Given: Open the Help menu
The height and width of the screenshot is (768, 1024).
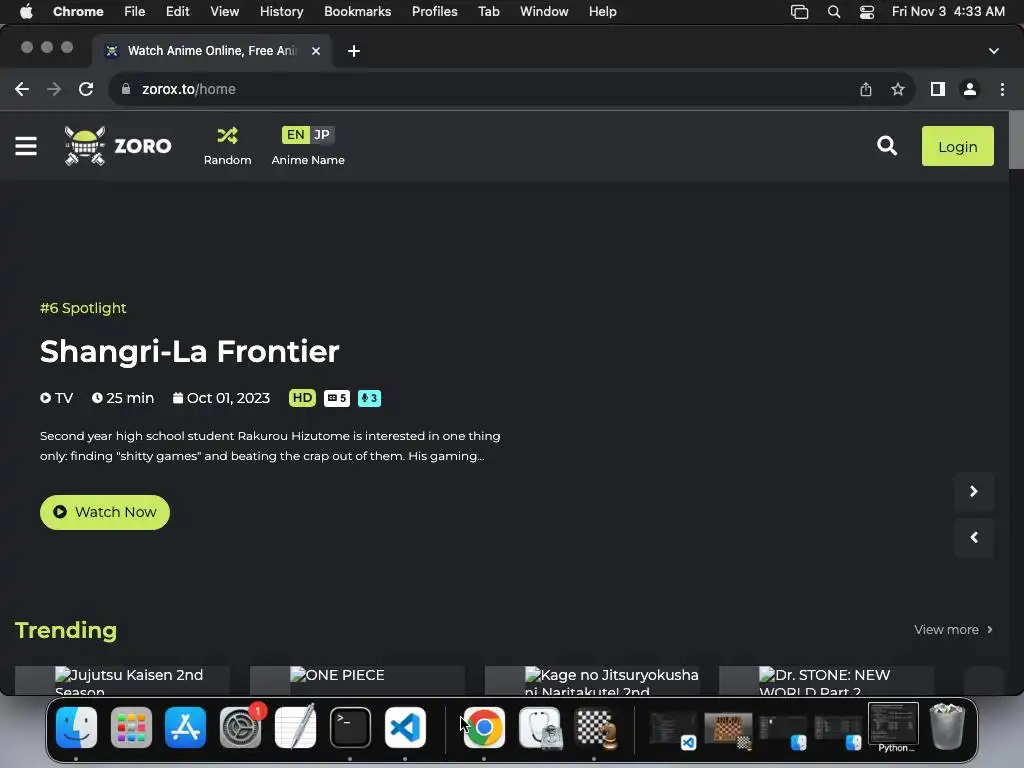Looking at the screenshot, I should (602, 11).
